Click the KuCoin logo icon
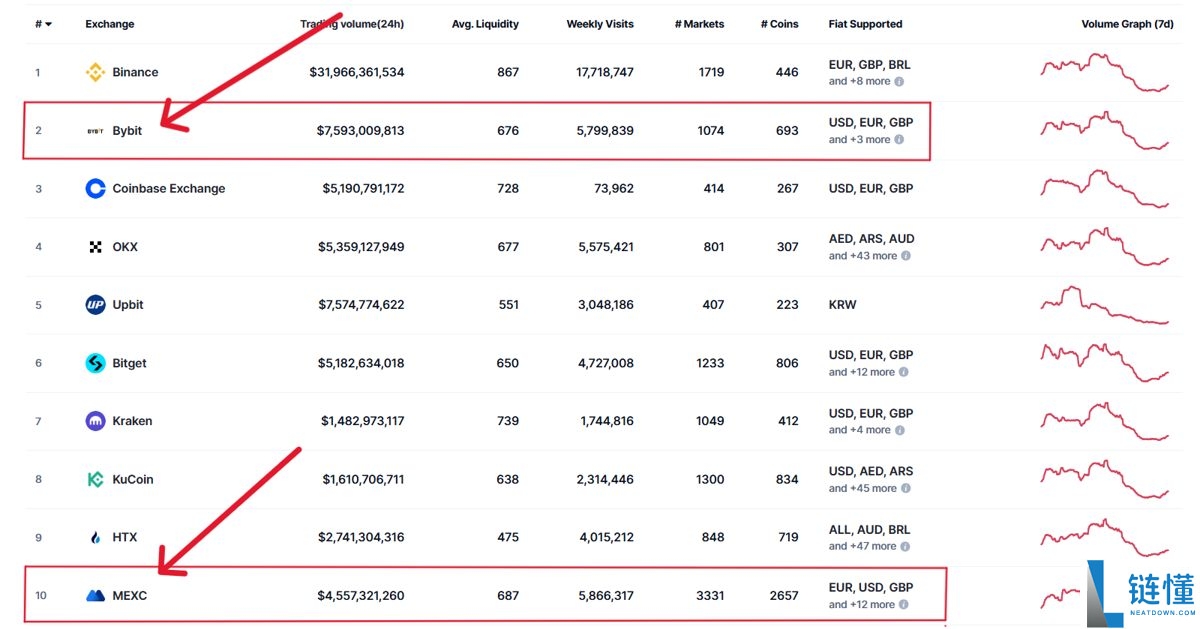This screenshot has width=1200, height=629. tap(95, 479)
